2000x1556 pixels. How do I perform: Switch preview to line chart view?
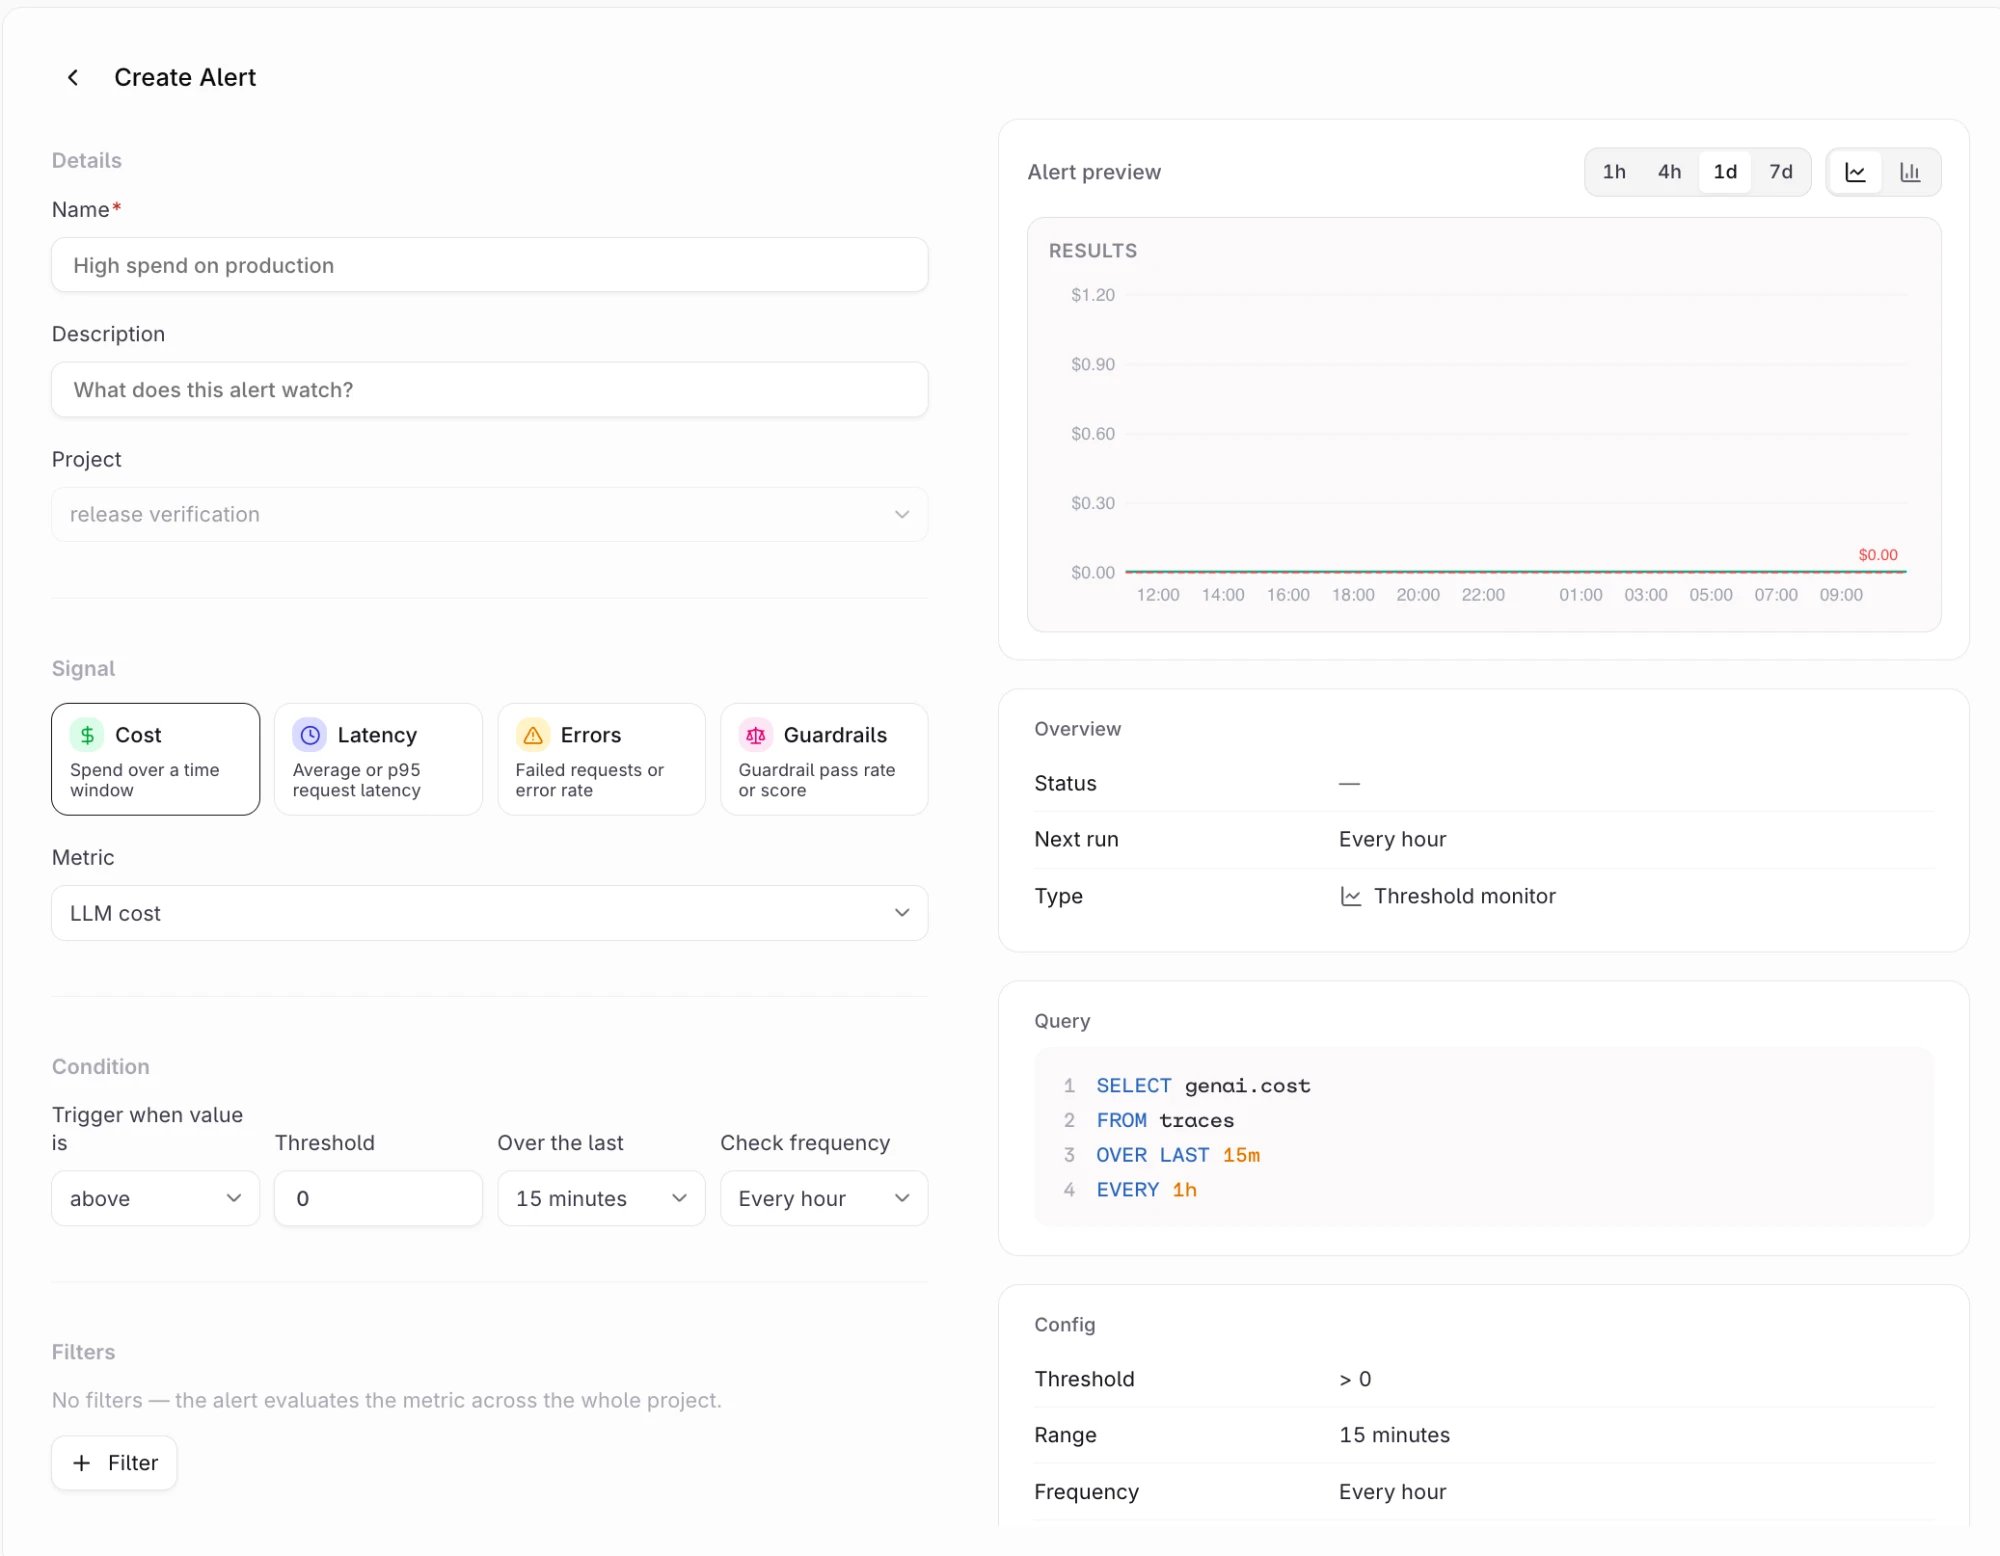(x=1855, y=172)
